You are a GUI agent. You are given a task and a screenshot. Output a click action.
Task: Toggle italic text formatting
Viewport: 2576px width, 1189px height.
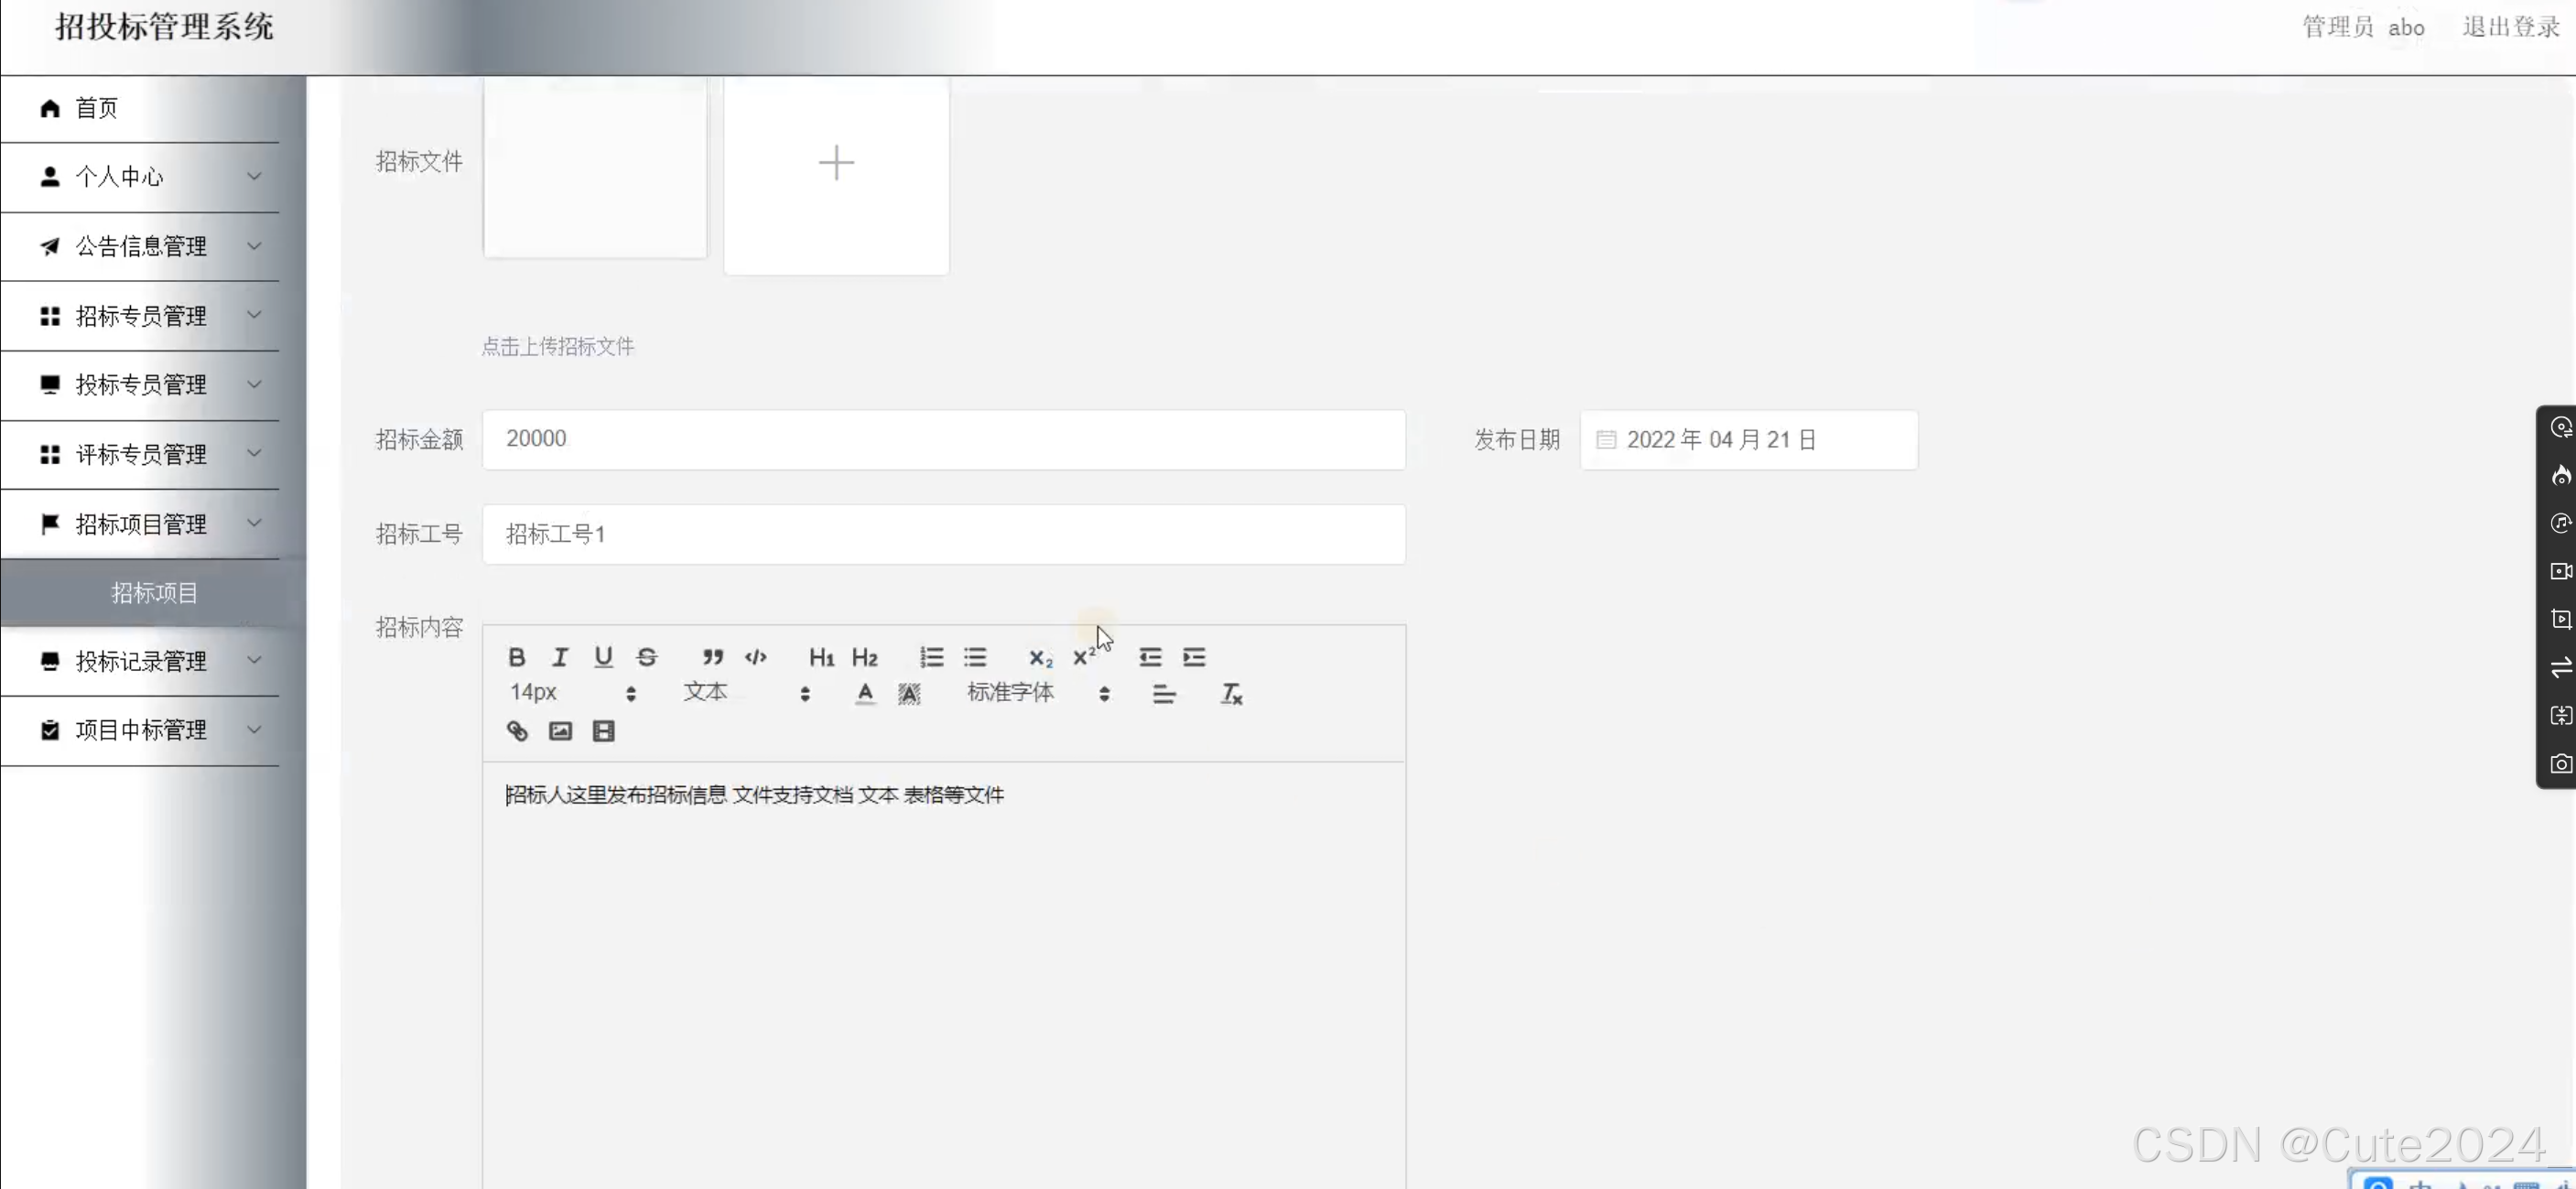[x=559, y=657]
